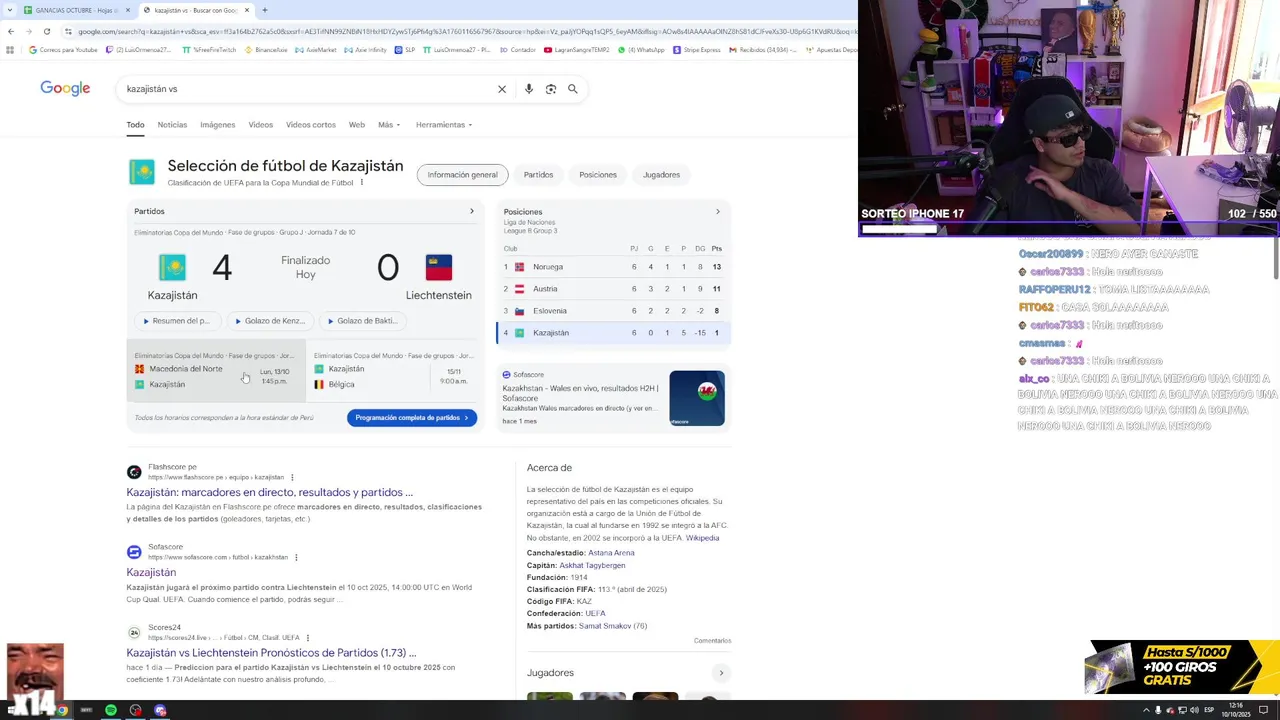Screen dimensions: 1280x720
Task: Click the Astana Arena stadium link
Action: pyautogui.click(x=611, y=553)
